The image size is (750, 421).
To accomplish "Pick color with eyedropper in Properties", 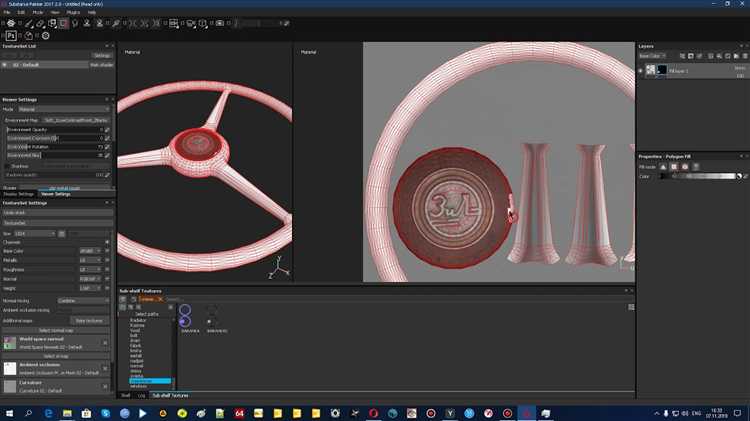I will coord(745,176).
